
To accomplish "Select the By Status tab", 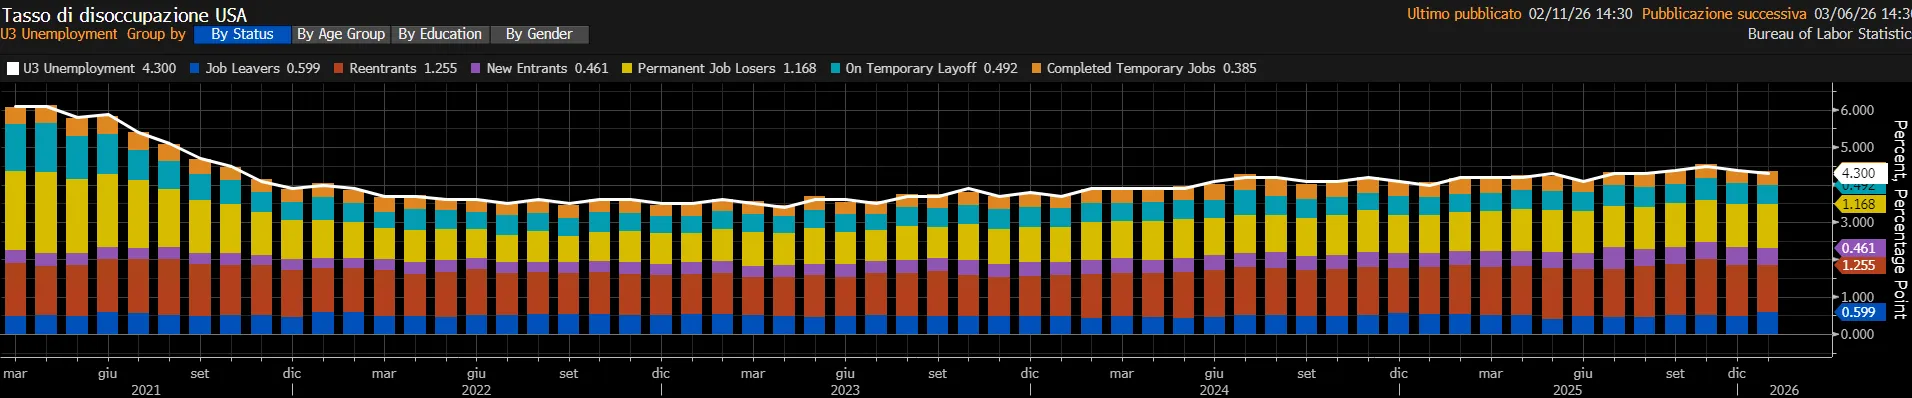I will tap(241, 34).
